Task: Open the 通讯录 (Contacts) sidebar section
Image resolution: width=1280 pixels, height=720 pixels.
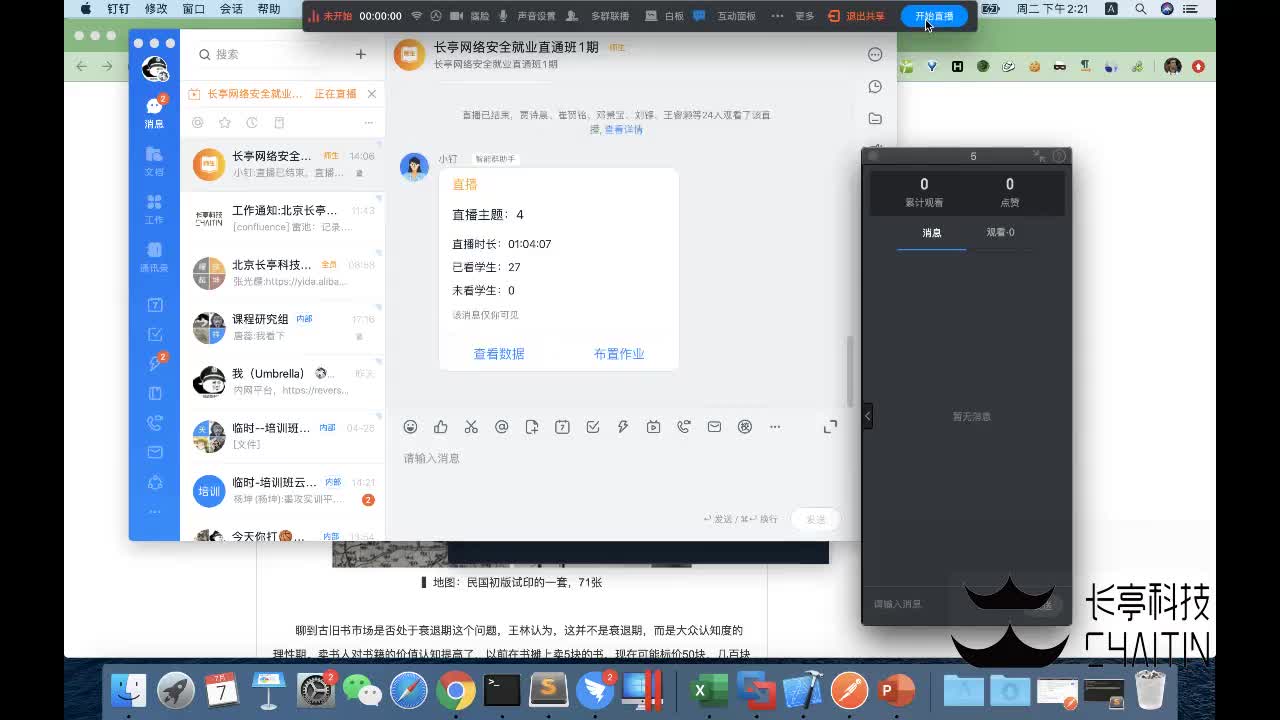Action: (x=154, y=256)
